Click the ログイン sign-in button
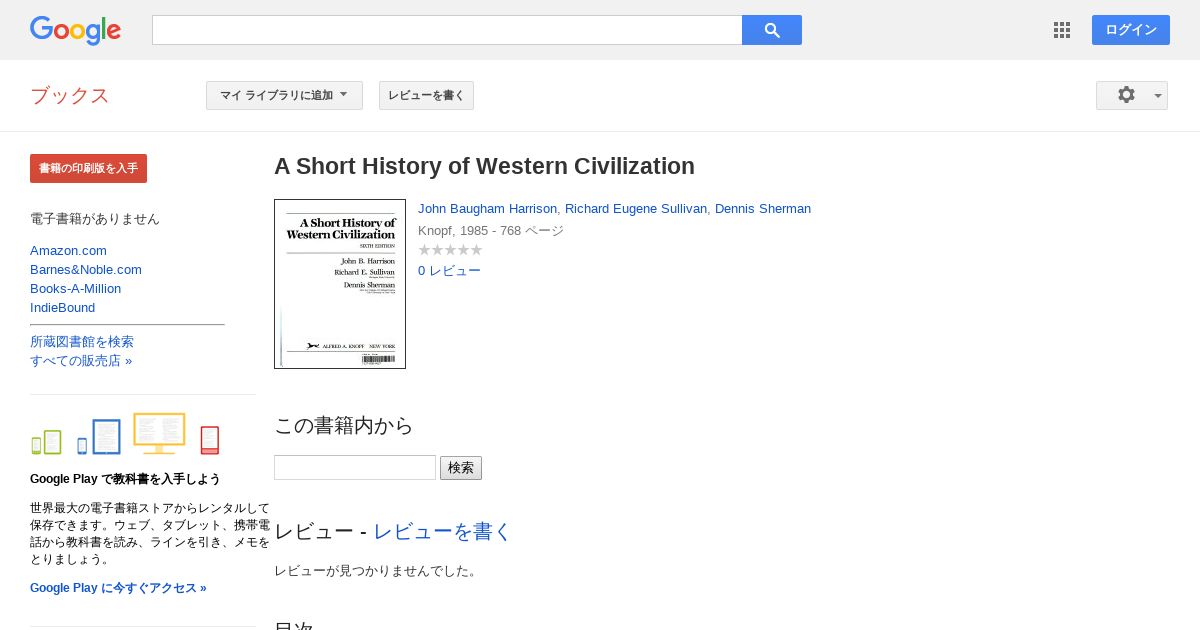Viewport: 1200px width, 630px height. 1131,30
